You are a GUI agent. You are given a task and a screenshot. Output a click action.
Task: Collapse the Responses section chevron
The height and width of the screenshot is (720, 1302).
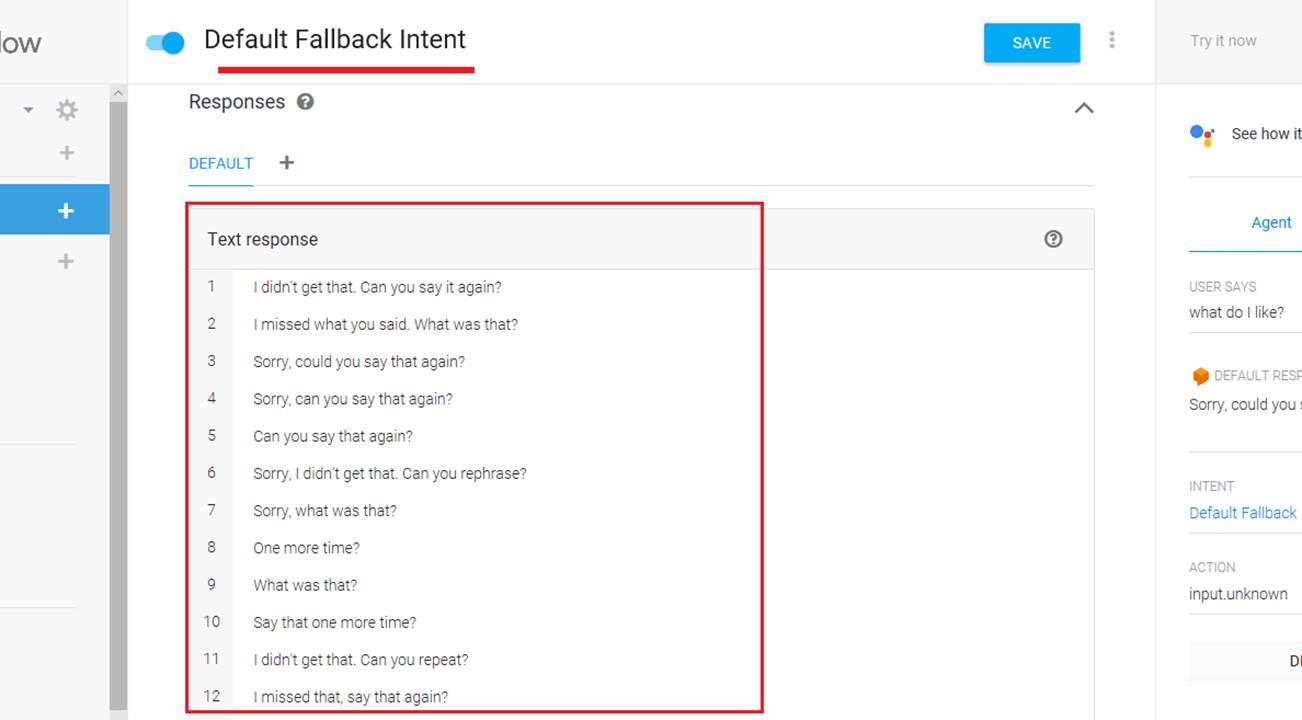coord(1083,108)
